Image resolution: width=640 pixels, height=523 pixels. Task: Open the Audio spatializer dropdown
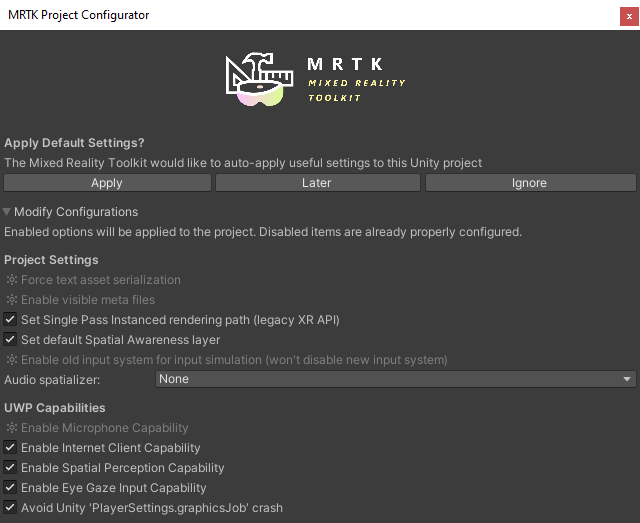[x=396, y=379]
